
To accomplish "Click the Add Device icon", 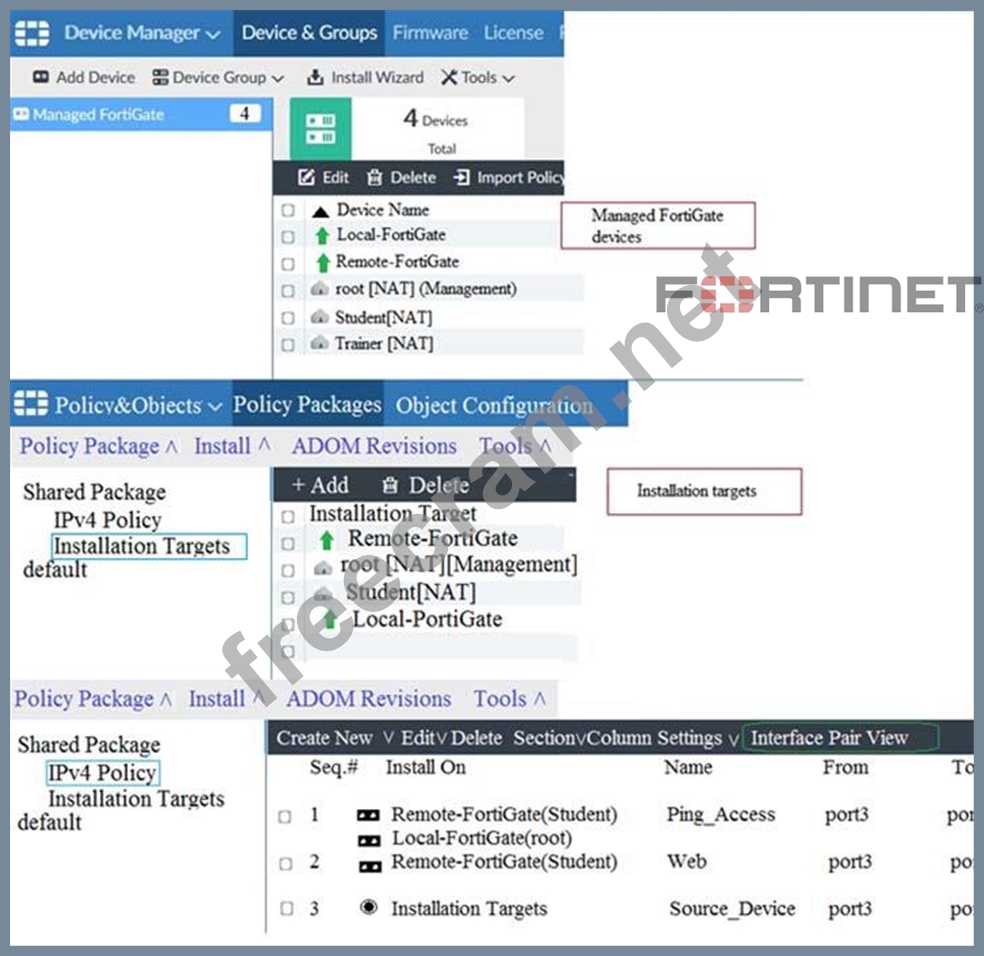I will 41,77.
